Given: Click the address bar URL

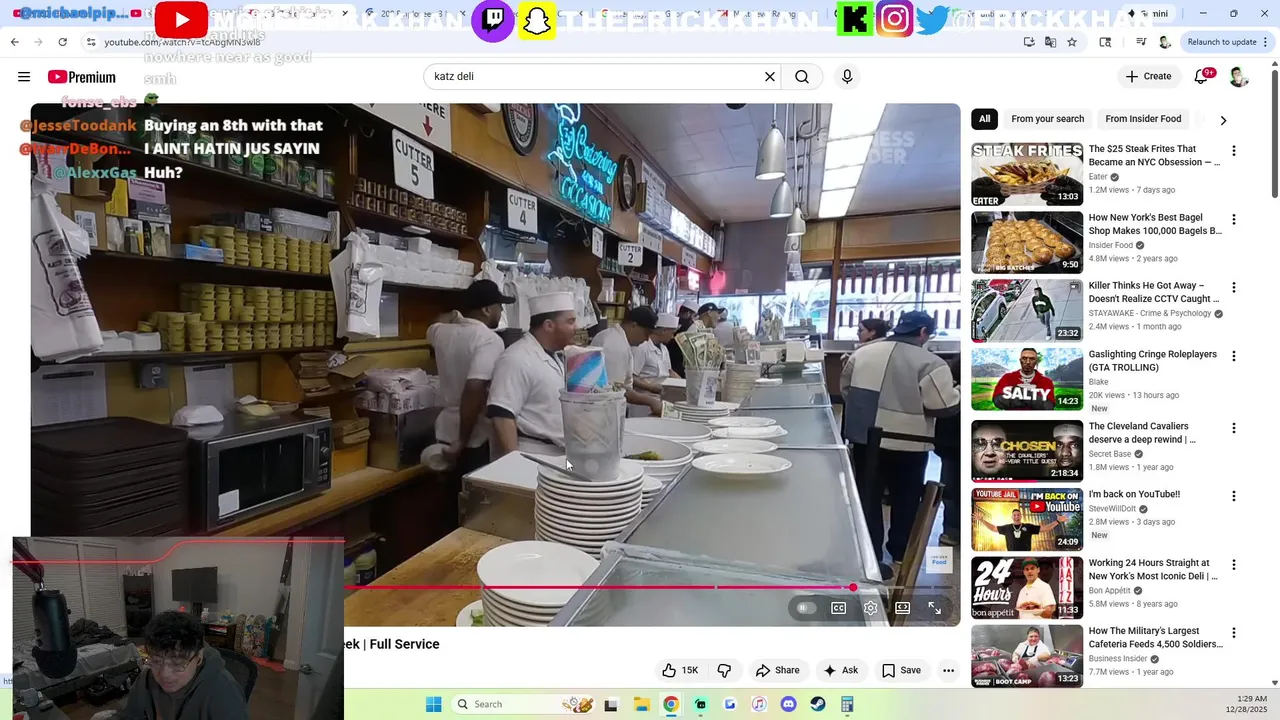Looking at the screenshot, I should pos(182,42).
